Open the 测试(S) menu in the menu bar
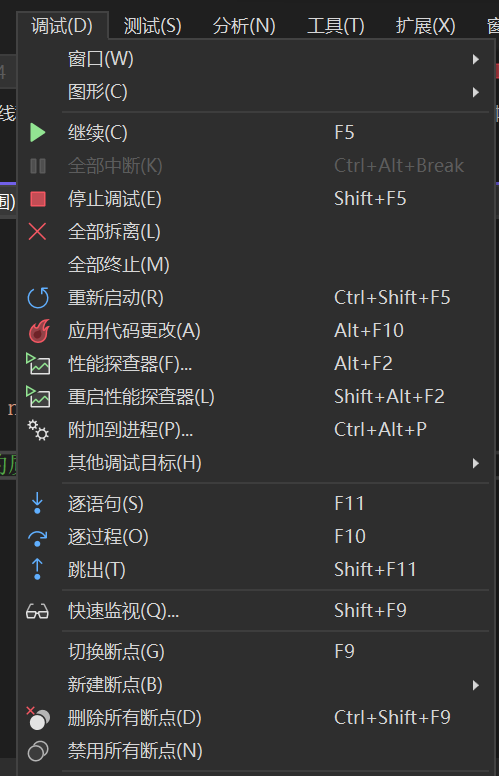Viewport: 499px width, 776px height. 152,26
